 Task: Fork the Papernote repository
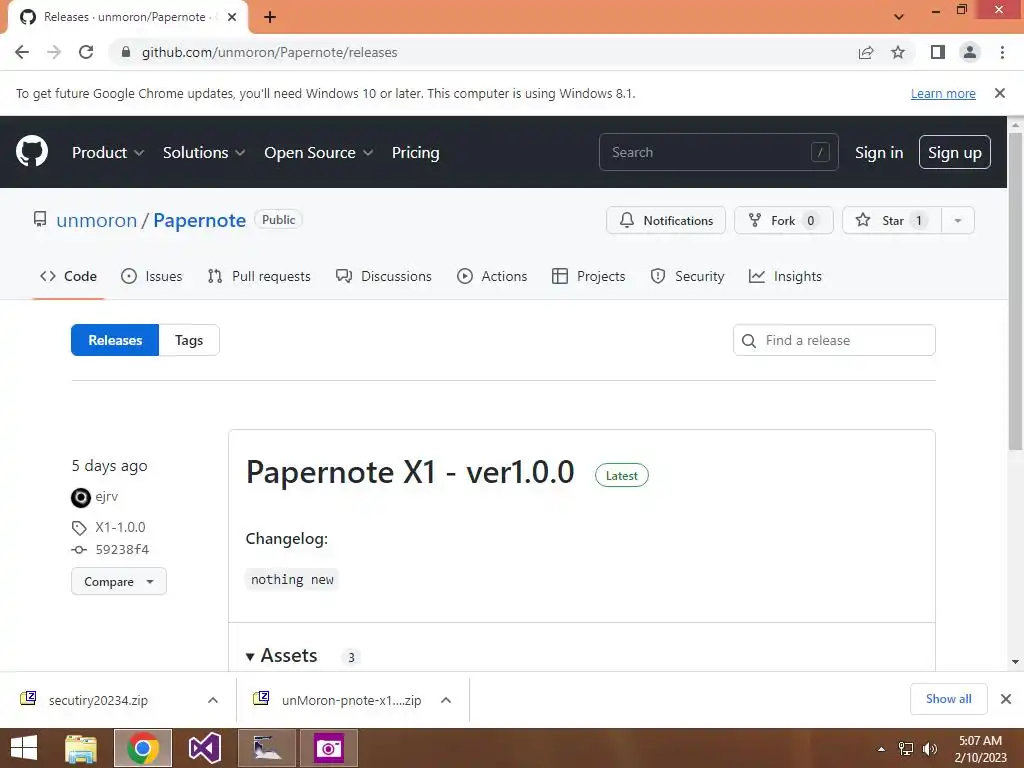[784, 220]
